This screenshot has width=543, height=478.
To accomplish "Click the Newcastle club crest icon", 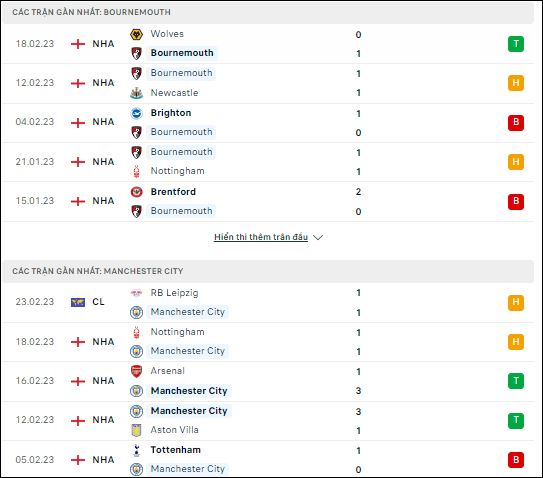I will coord(136,93).
